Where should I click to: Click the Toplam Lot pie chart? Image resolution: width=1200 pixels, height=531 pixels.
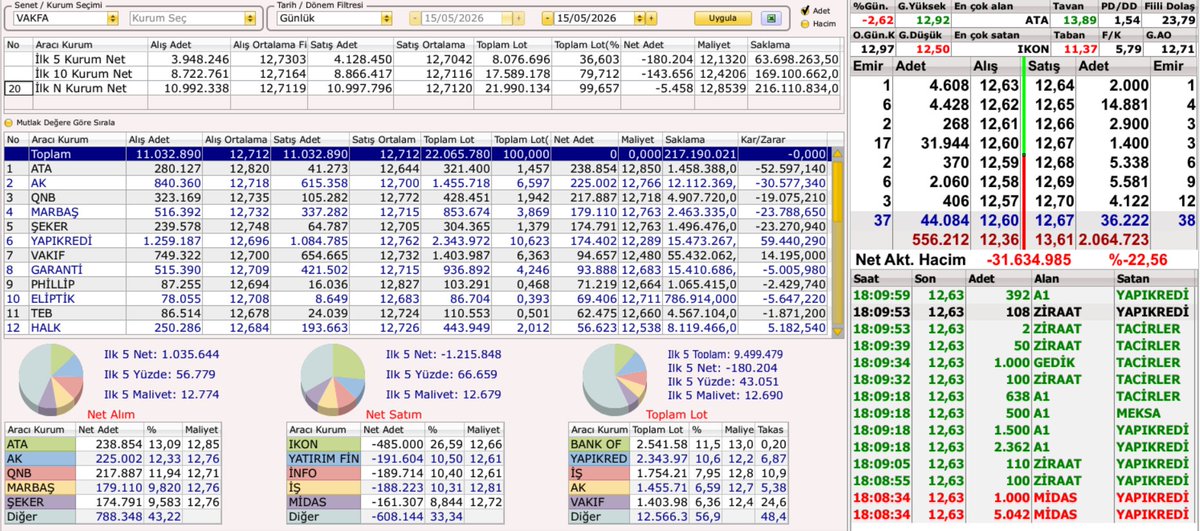pyautogui.click(x=613, y=378)
